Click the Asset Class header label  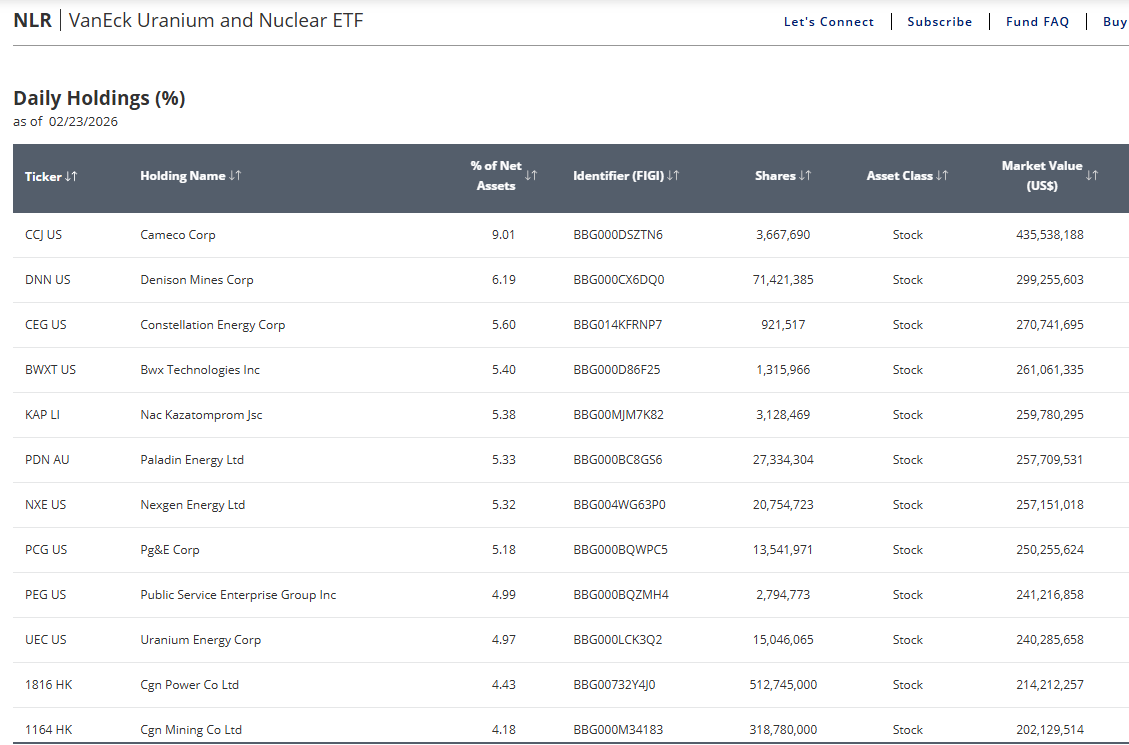pyautogui.click(x=900, y=176)
